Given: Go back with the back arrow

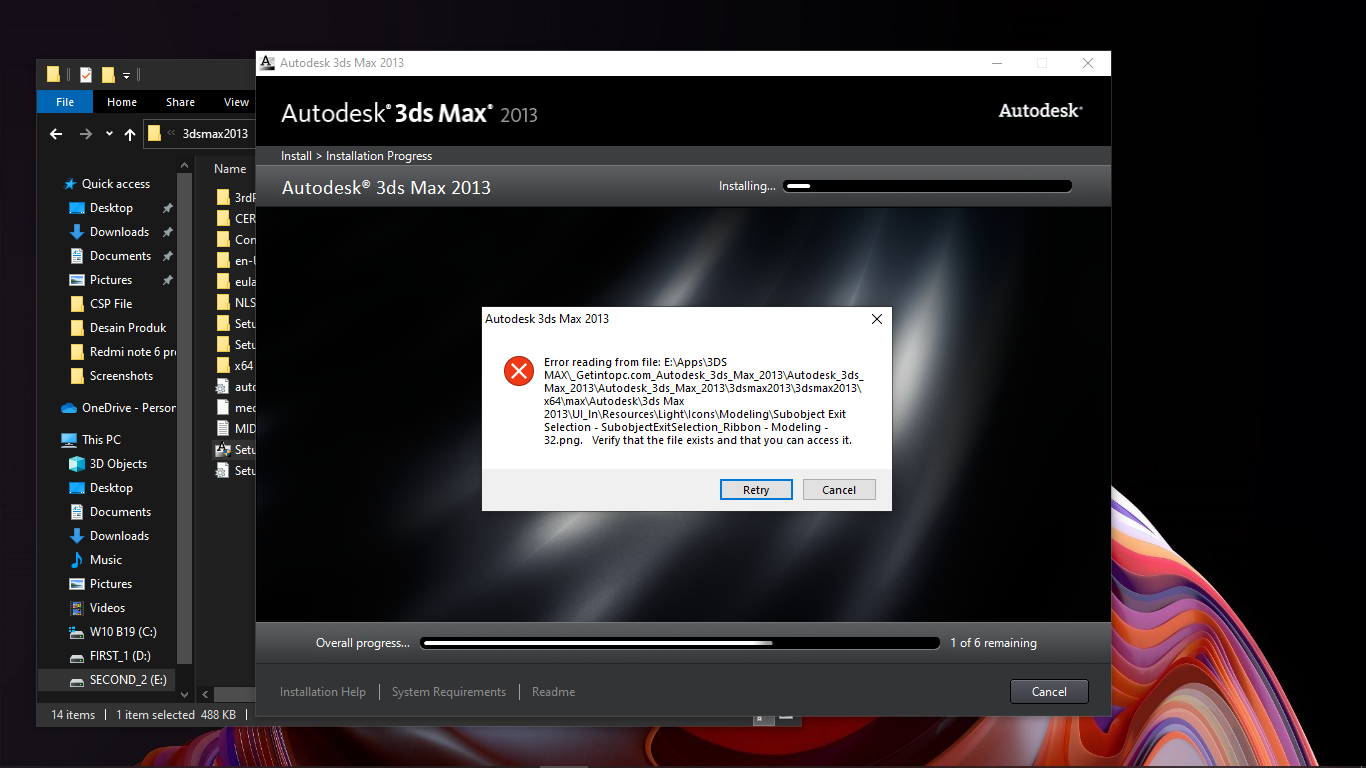Looking at the screenshot, I should tap(56, 134).
